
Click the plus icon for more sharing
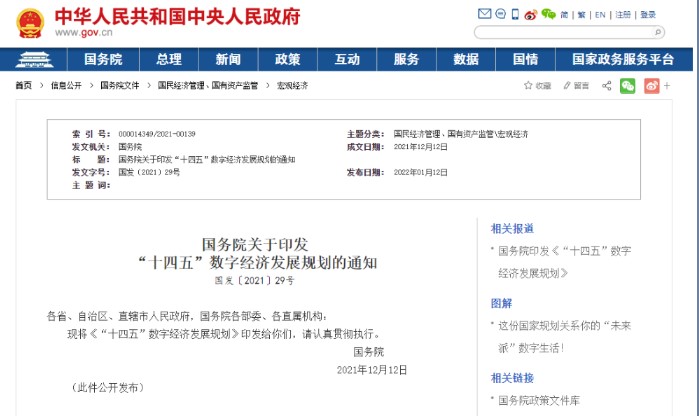[667, 86]
